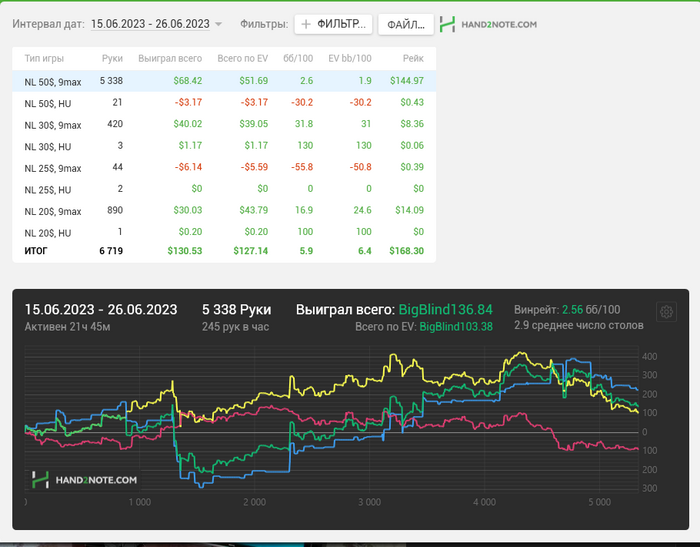Sort by the бб/100 column header
Screen dimensions: 700x547
[x=298, y=58]
